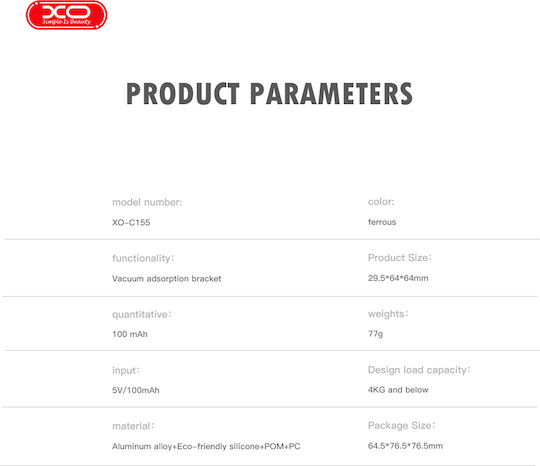Select the 77g weight value

(x=375, y=334)
